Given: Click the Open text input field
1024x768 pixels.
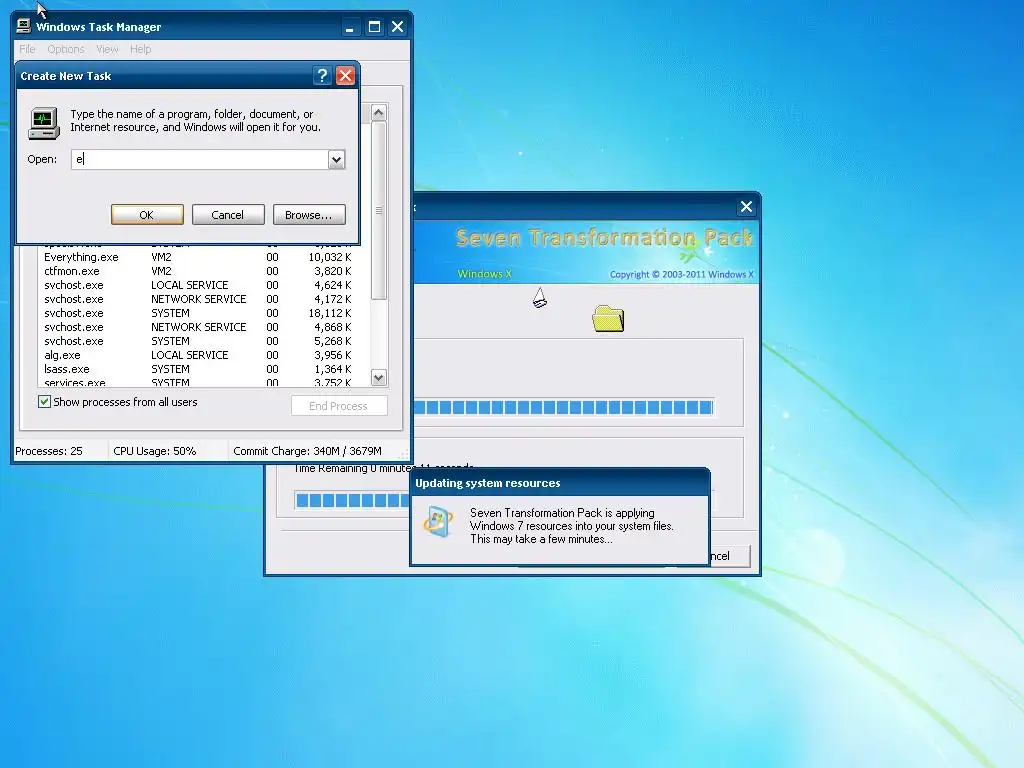Looking at the screenshot, I should (200, 159).
